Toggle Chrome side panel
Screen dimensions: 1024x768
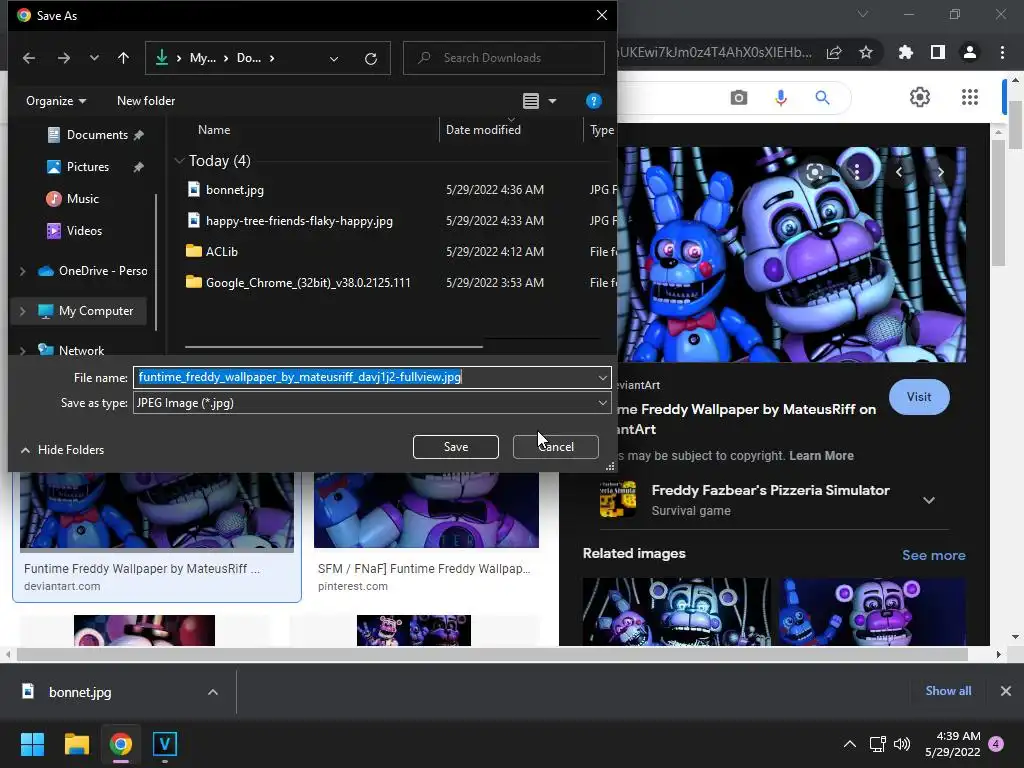(x=938, y=52)
